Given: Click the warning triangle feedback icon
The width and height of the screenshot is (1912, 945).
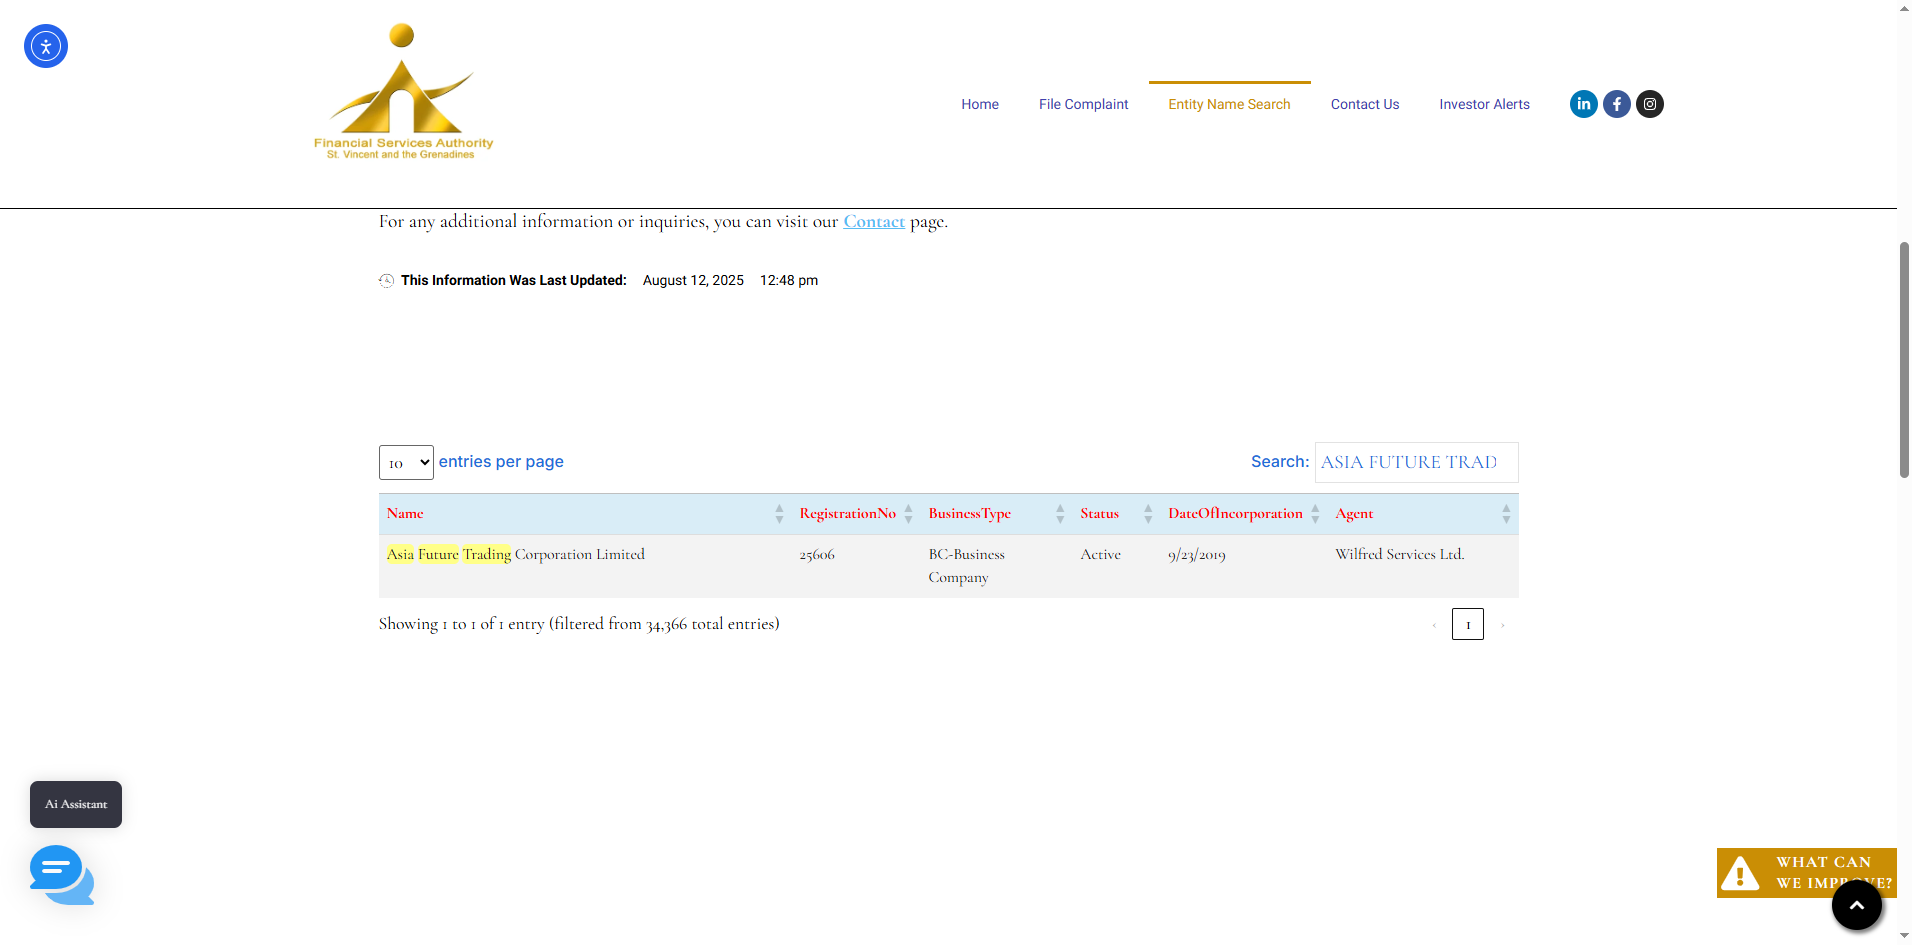Looking at the screenshot, I should [1740, 873].
